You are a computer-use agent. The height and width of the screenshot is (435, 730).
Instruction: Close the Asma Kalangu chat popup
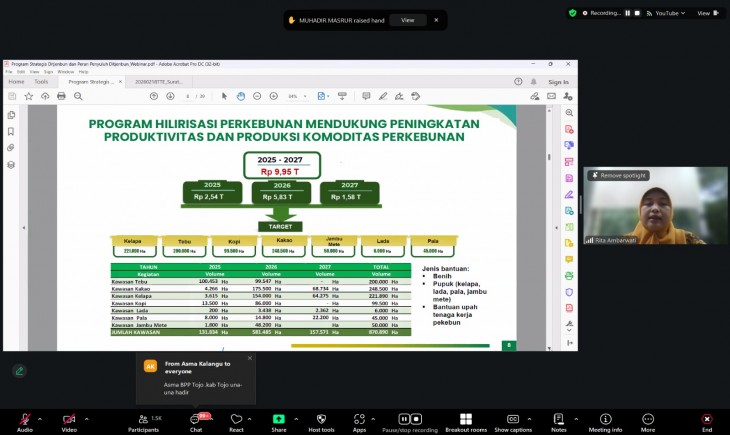click(250, 358)
